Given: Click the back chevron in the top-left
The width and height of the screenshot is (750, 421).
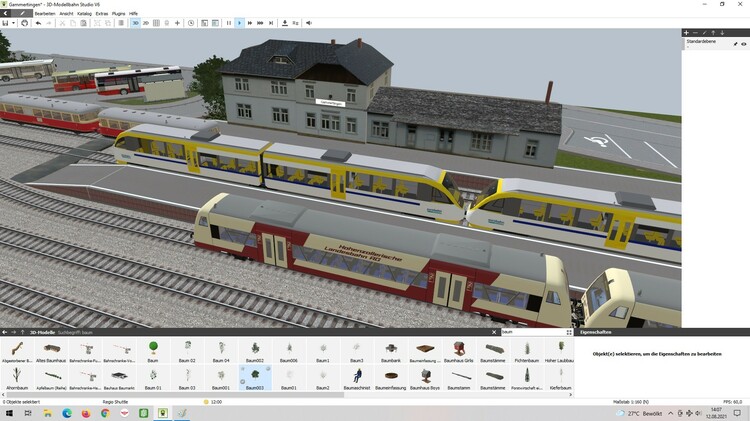Looking at the screenshot, I should 5,13.
